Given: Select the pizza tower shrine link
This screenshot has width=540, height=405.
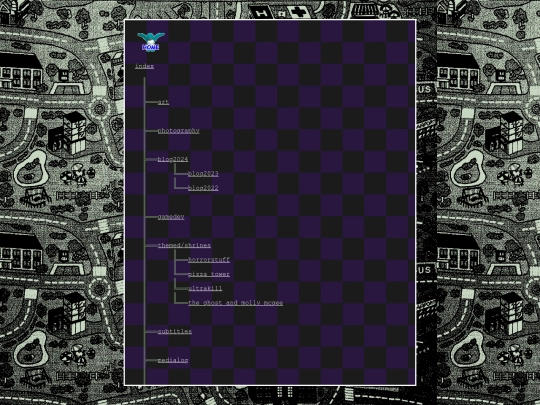Looking at the screenshot, I should click(x=209, y=274).
